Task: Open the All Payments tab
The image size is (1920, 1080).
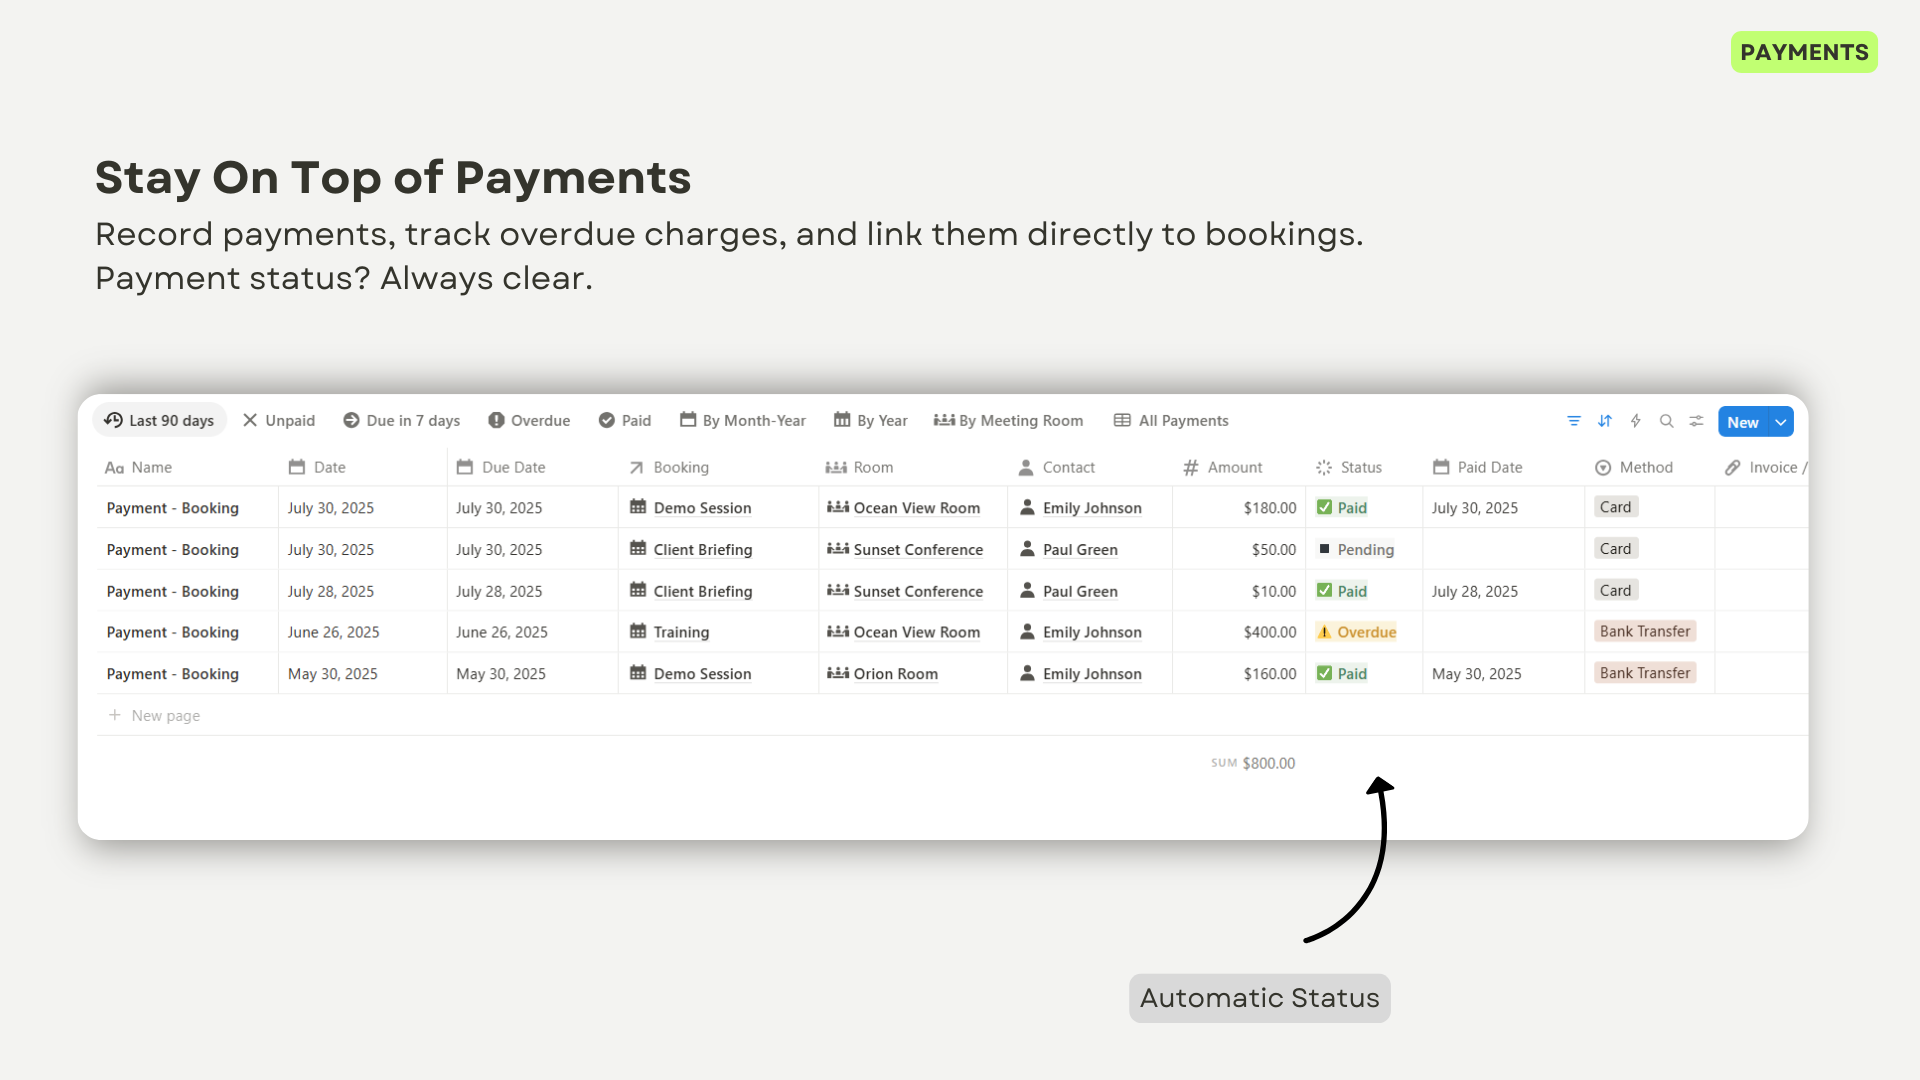Action: 1171,420
